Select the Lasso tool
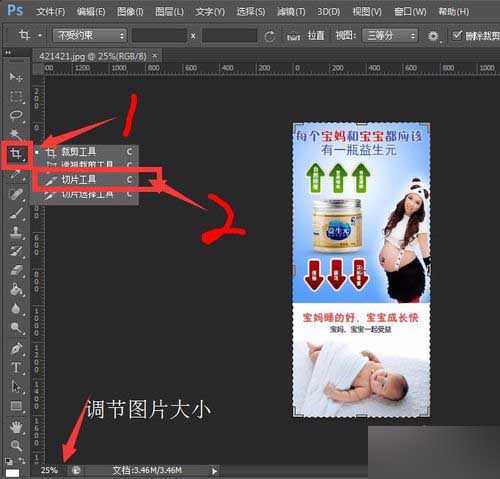The height and width of the screenshot is (479, 500). [x=16, y=115]
